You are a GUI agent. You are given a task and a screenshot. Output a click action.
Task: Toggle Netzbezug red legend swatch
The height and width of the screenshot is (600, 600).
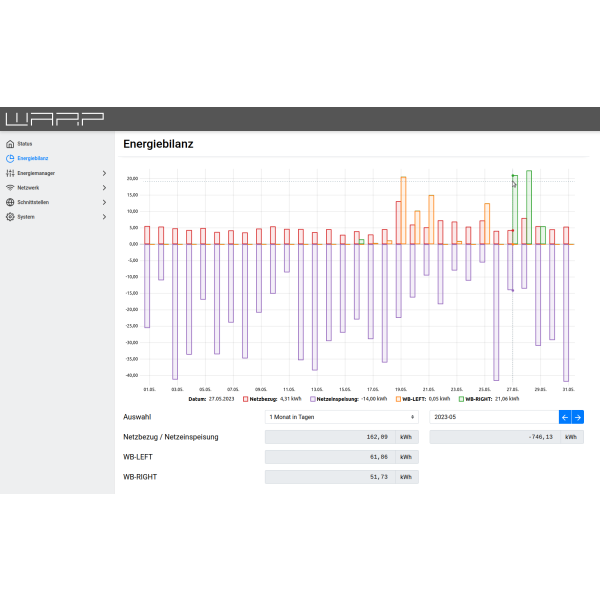tap(246, 399)
